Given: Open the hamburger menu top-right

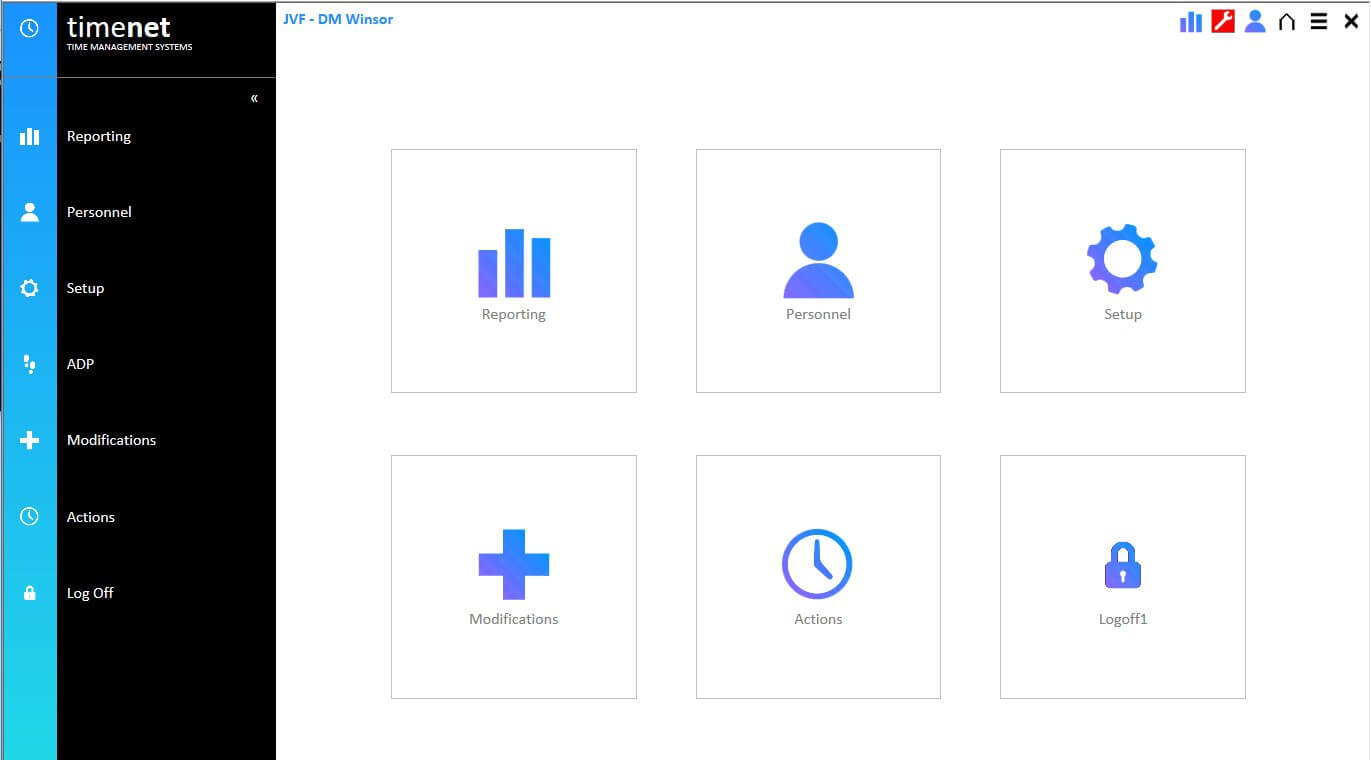Looking at the screenshot, I should (x=1318, y=21).
